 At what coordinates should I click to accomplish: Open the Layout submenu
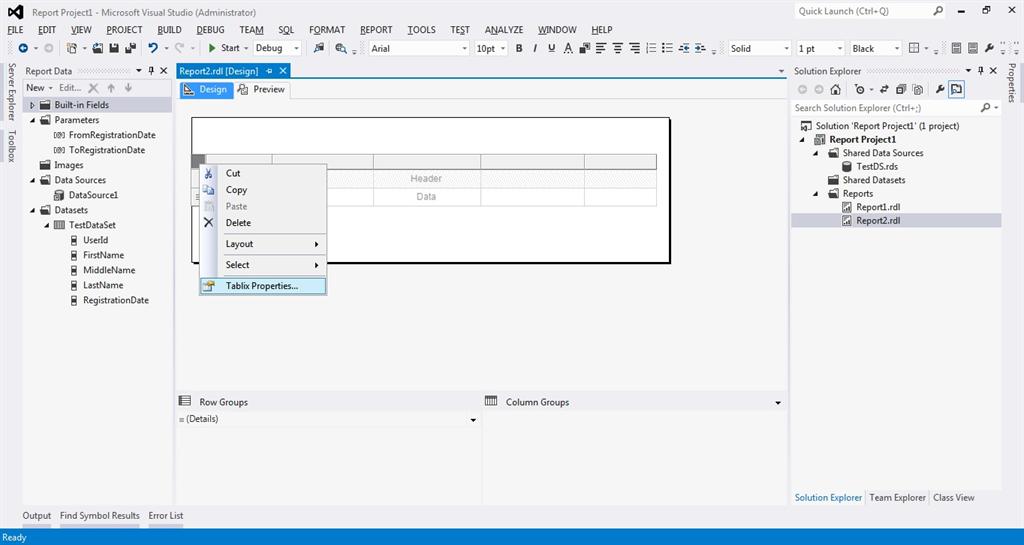(x=263, y=243)
